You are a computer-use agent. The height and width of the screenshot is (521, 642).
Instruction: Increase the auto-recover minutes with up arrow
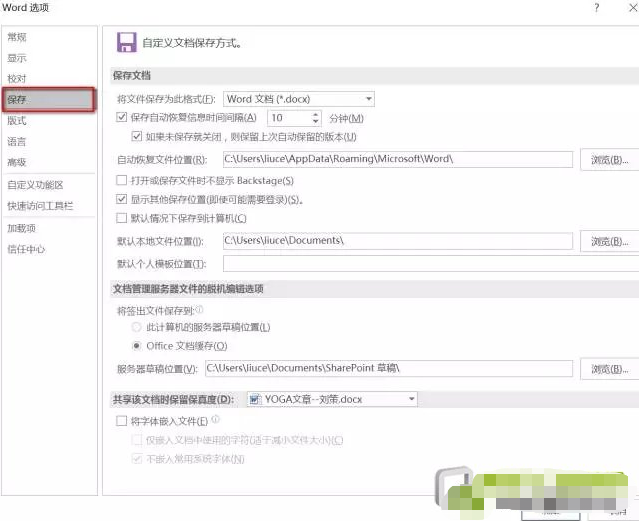pos(315,115)
